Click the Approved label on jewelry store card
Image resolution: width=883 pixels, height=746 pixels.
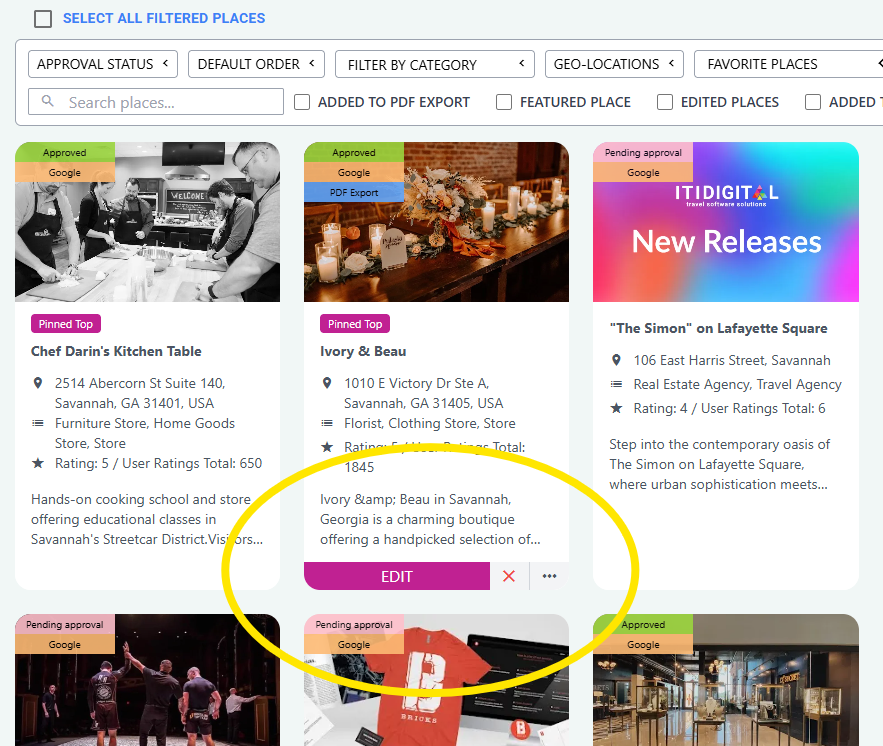(x=643, y=624)
